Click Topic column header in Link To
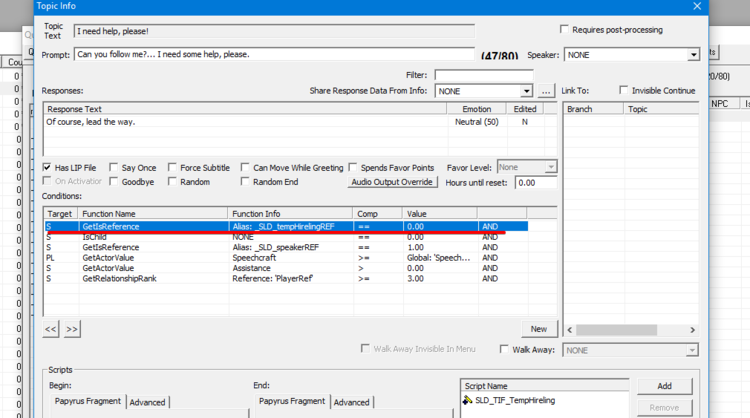The image size is (750, 418). (662, 109)
